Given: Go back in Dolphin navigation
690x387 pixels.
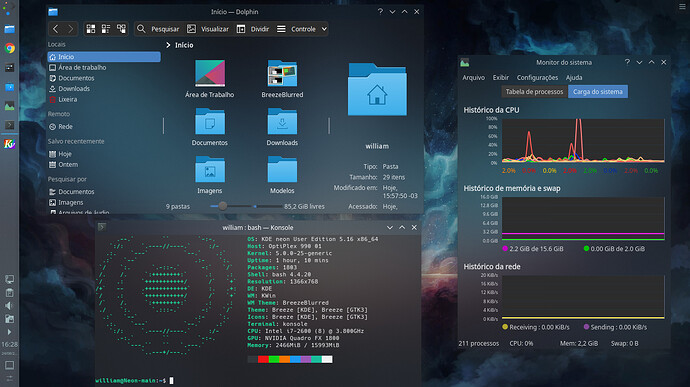Looking at the screenshot, I should [x=55, y=29].
